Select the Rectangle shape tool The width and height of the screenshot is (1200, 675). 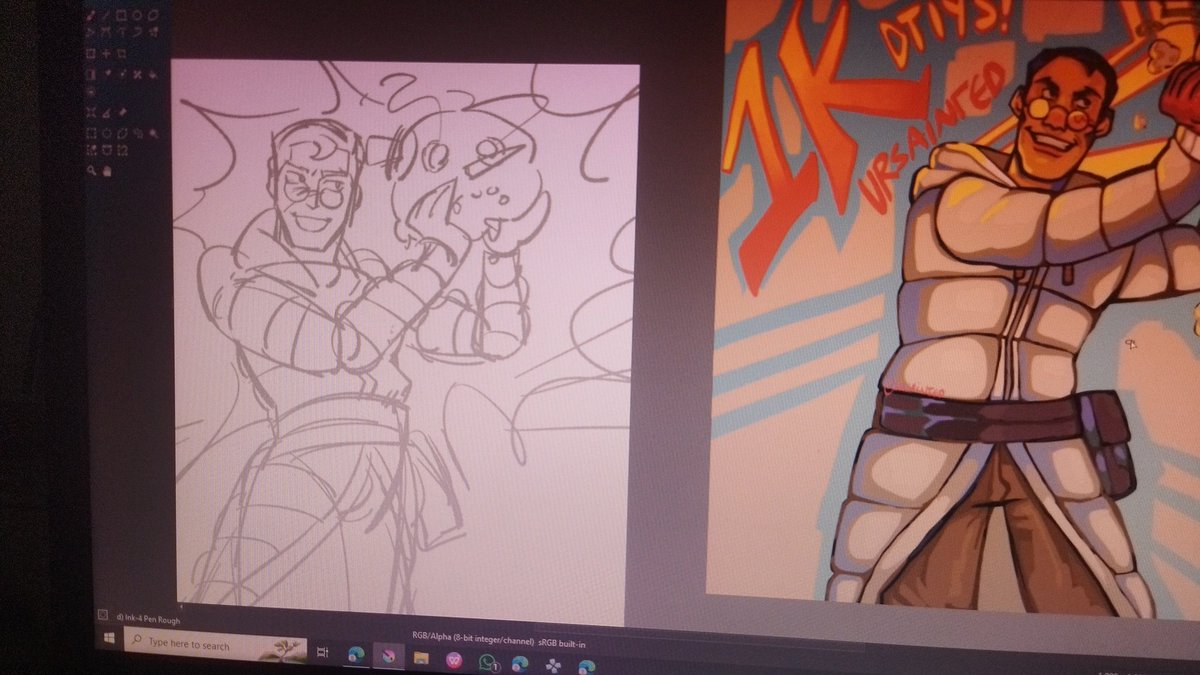coord(122,16)
